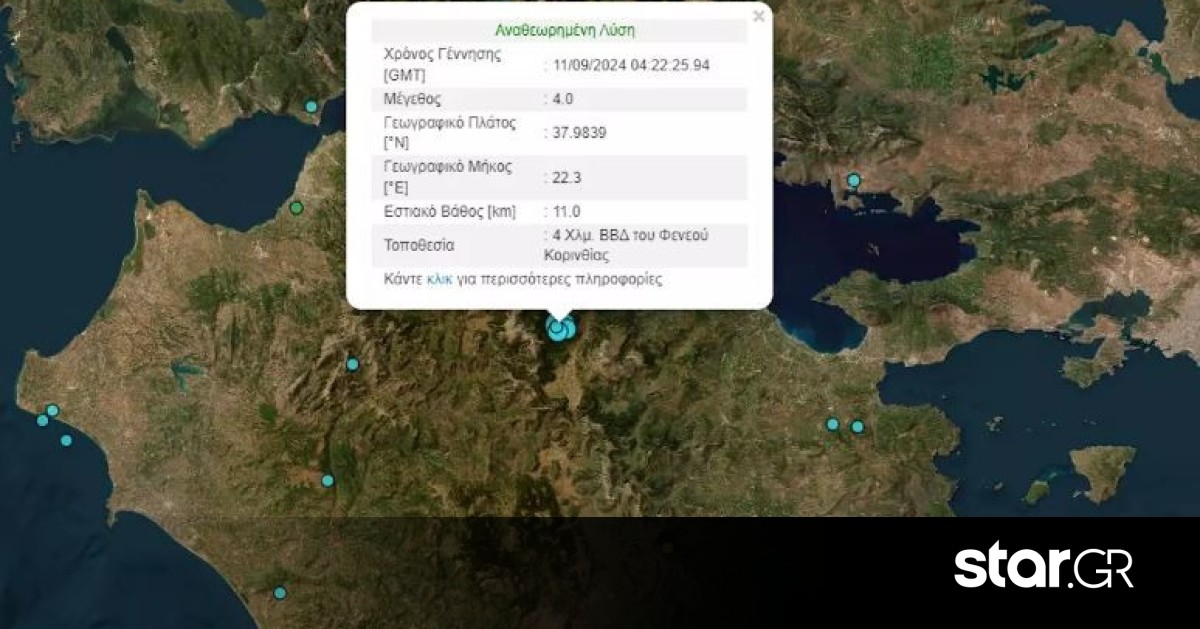This screenshot has height=629, width=1200.
Task: Select the mountain marker west of the epicenter
Action: tap(352, 364)
